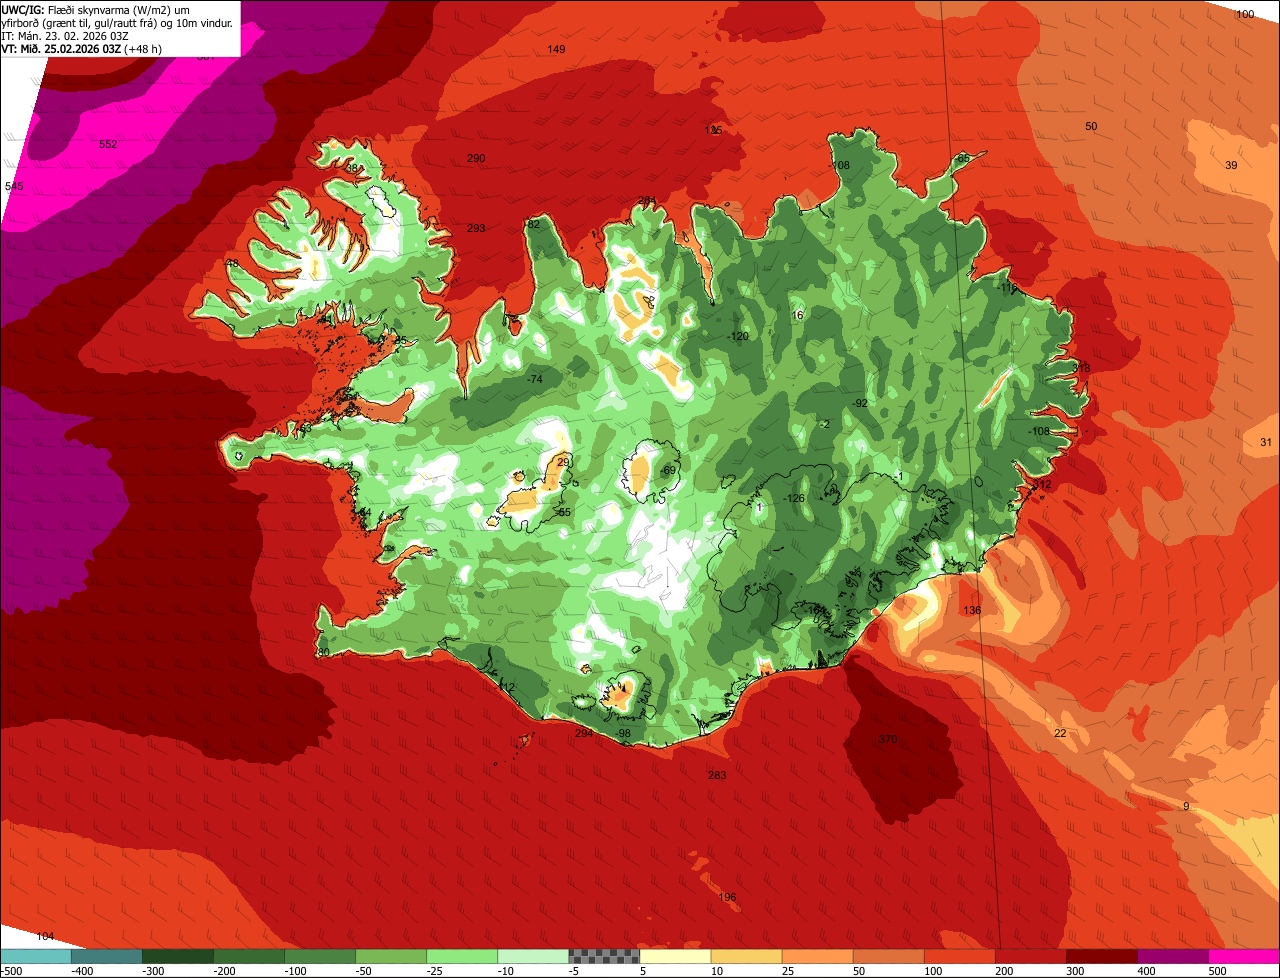
Task: Click the value 31 on the map
Action: click(1265, 442)
